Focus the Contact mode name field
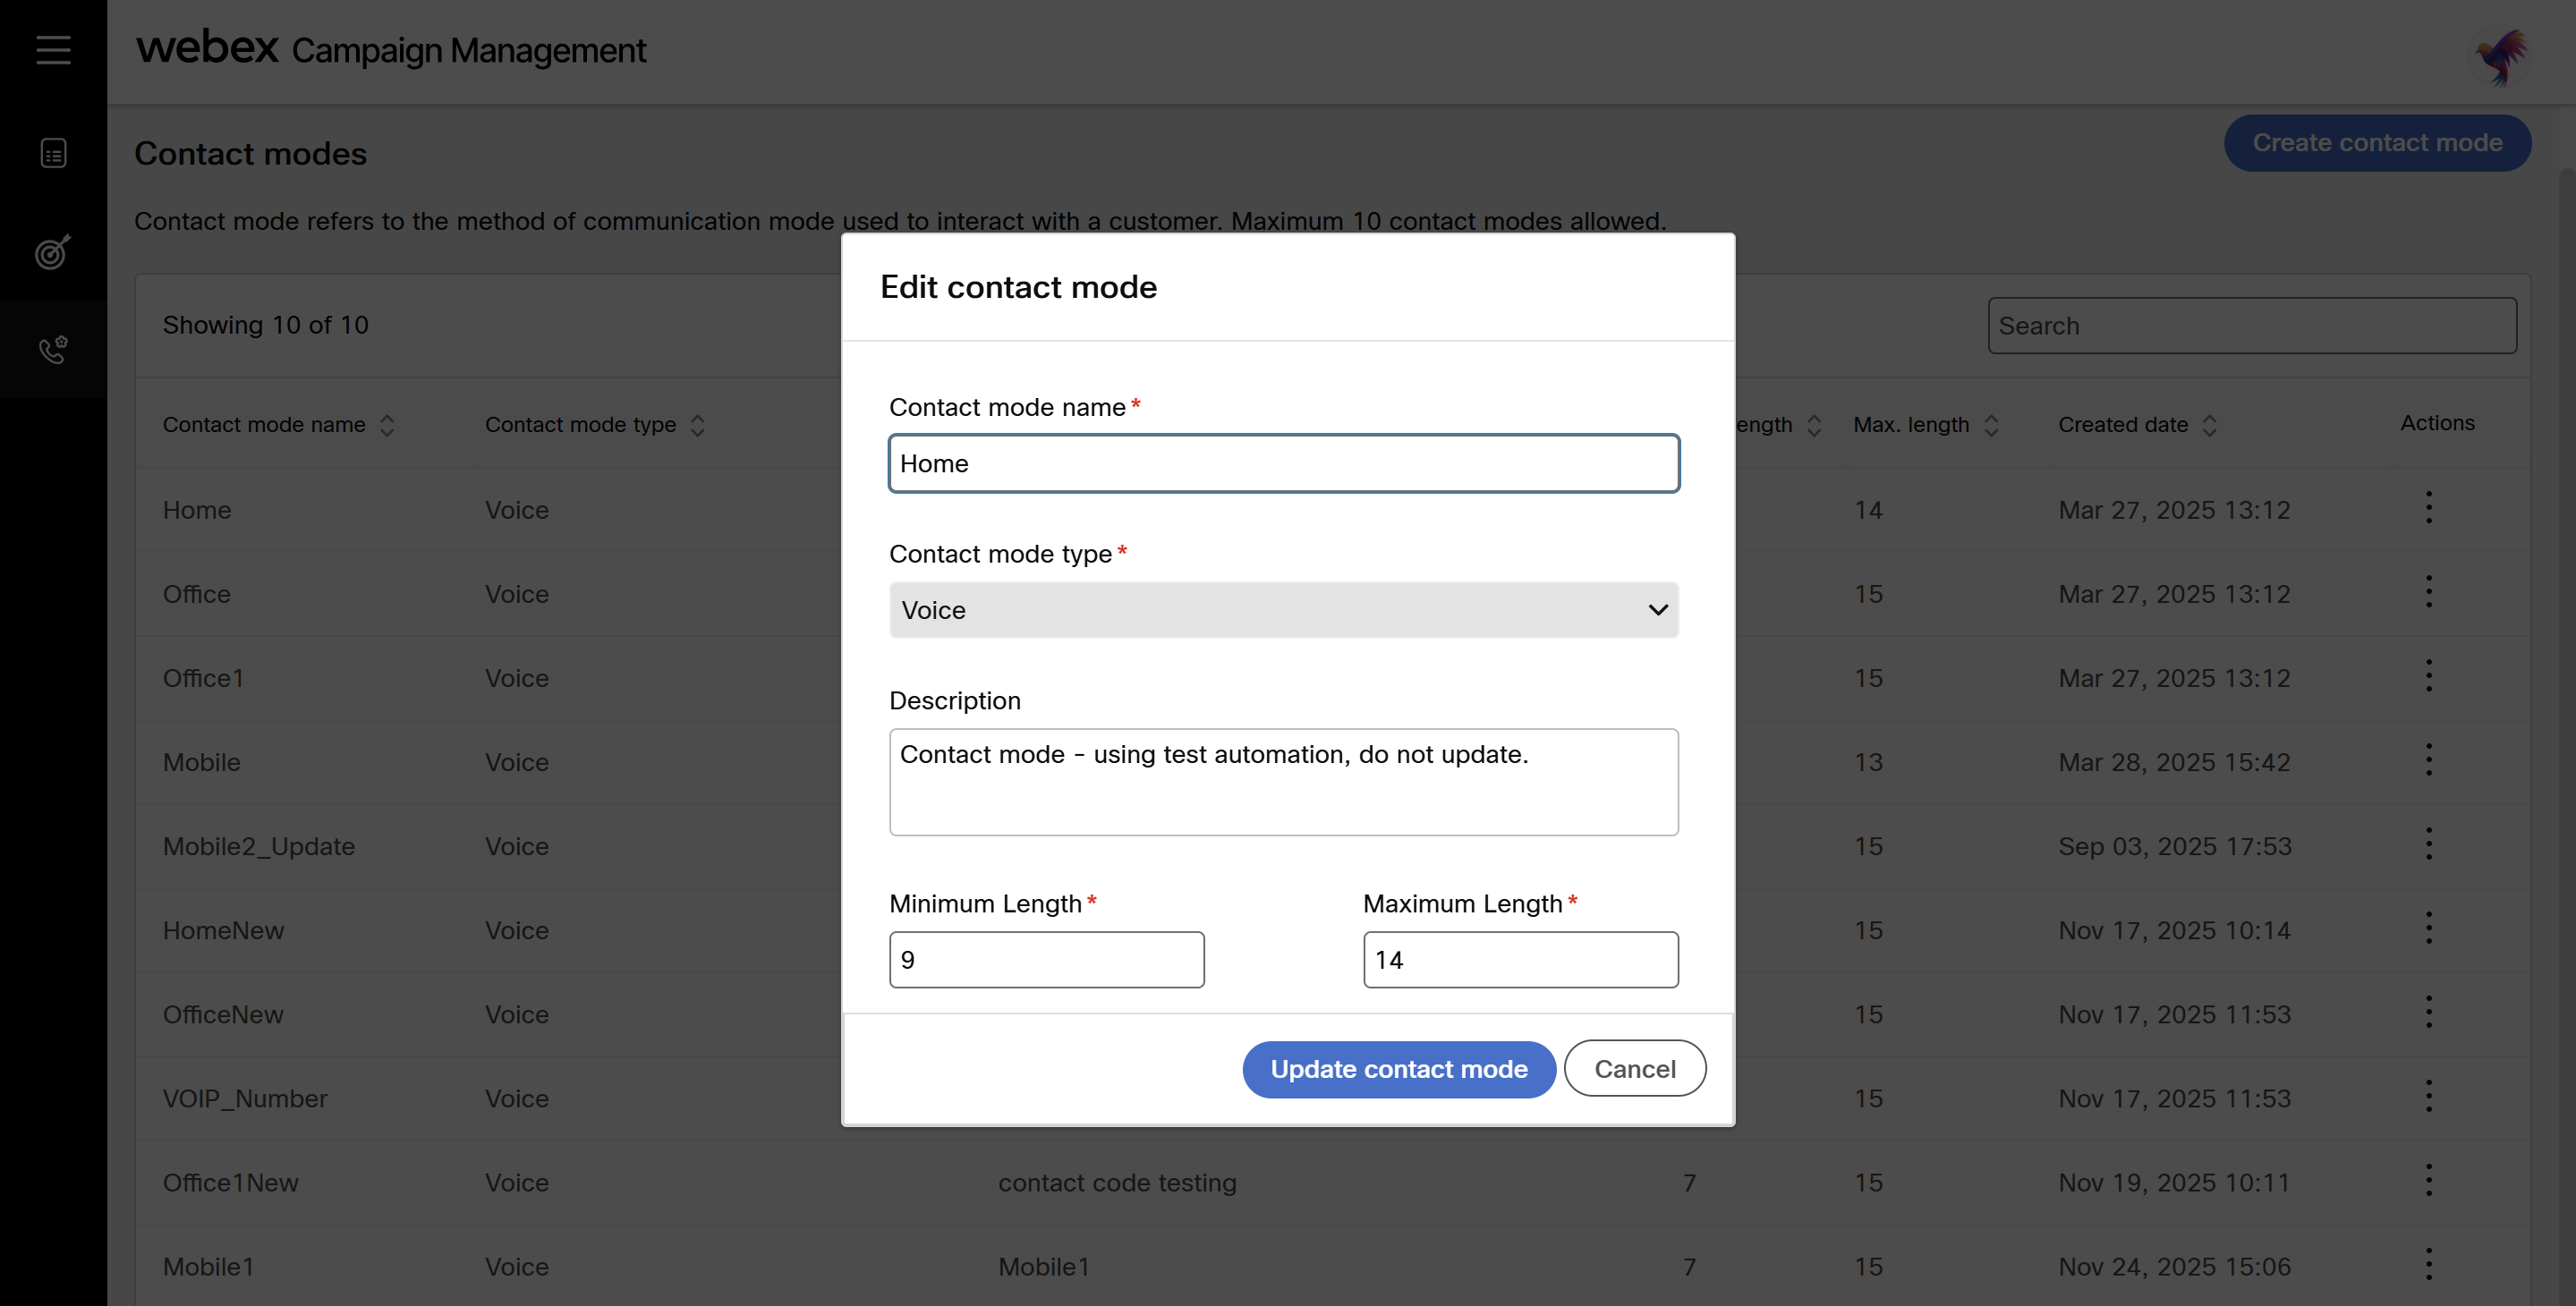The image size is (2576, 1306). click(x=1283, y=463)
